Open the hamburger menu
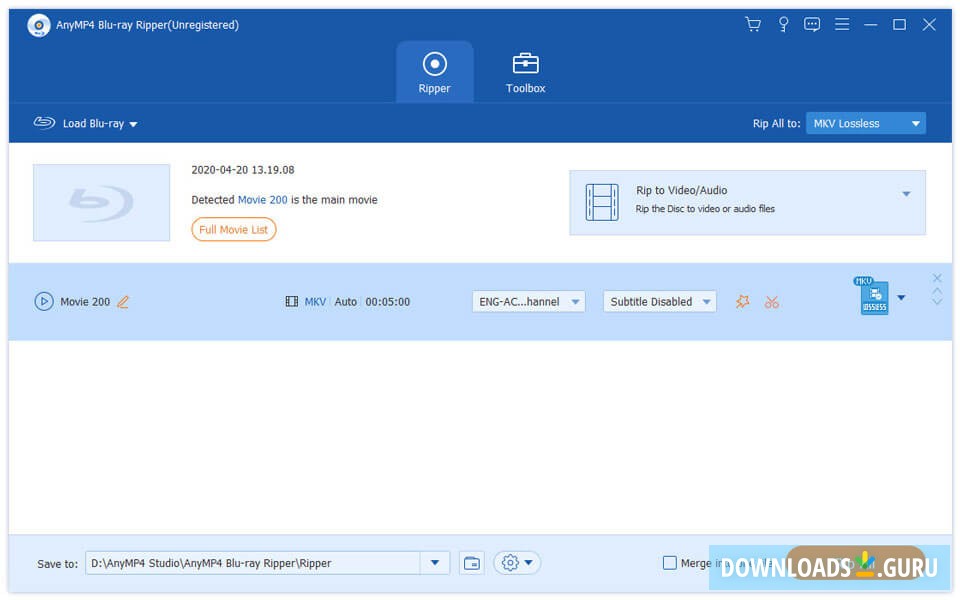The height and width of the screenshot is (600, 960). (x=842, y=24)
